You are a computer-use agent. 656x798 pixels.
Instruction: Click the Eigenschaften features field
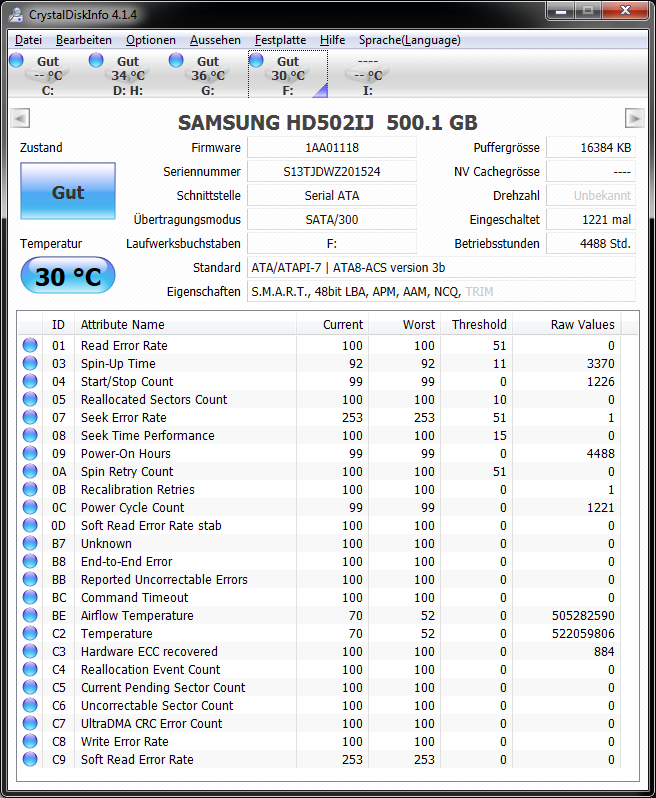click(x=441, y=292)
